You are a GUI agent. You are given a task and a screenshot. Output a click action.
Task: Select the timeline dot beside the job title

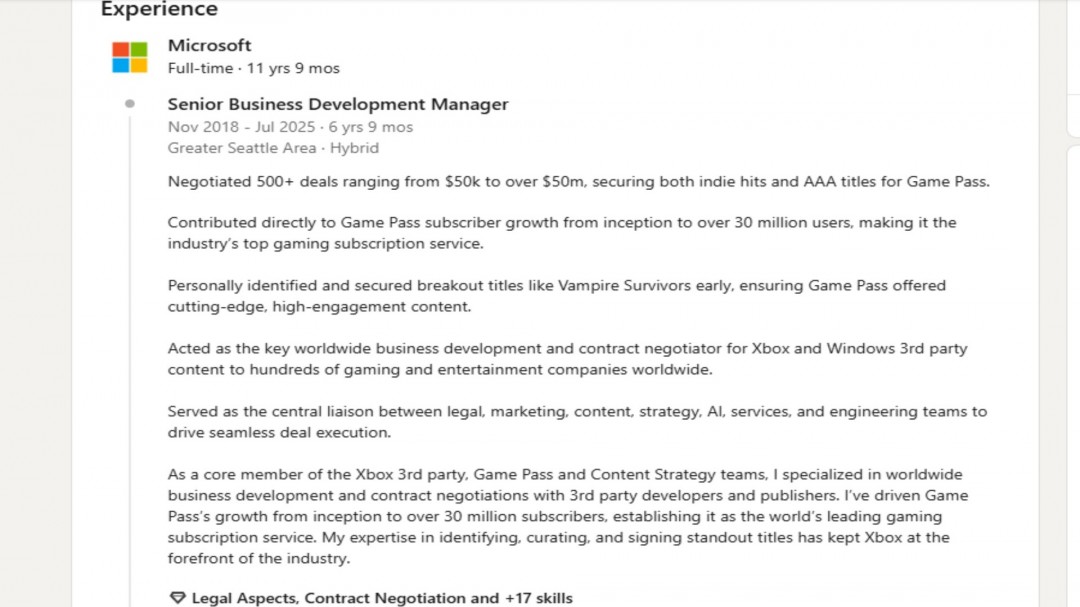(x=131, y=103)
